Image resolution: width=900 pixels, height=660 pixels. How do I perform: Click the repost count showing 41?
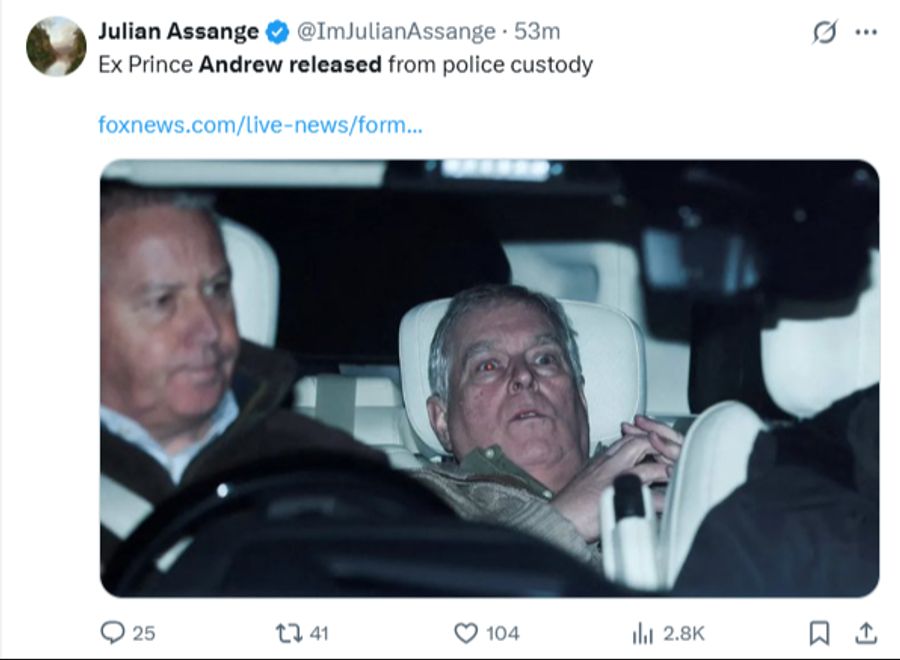(319, 633)
